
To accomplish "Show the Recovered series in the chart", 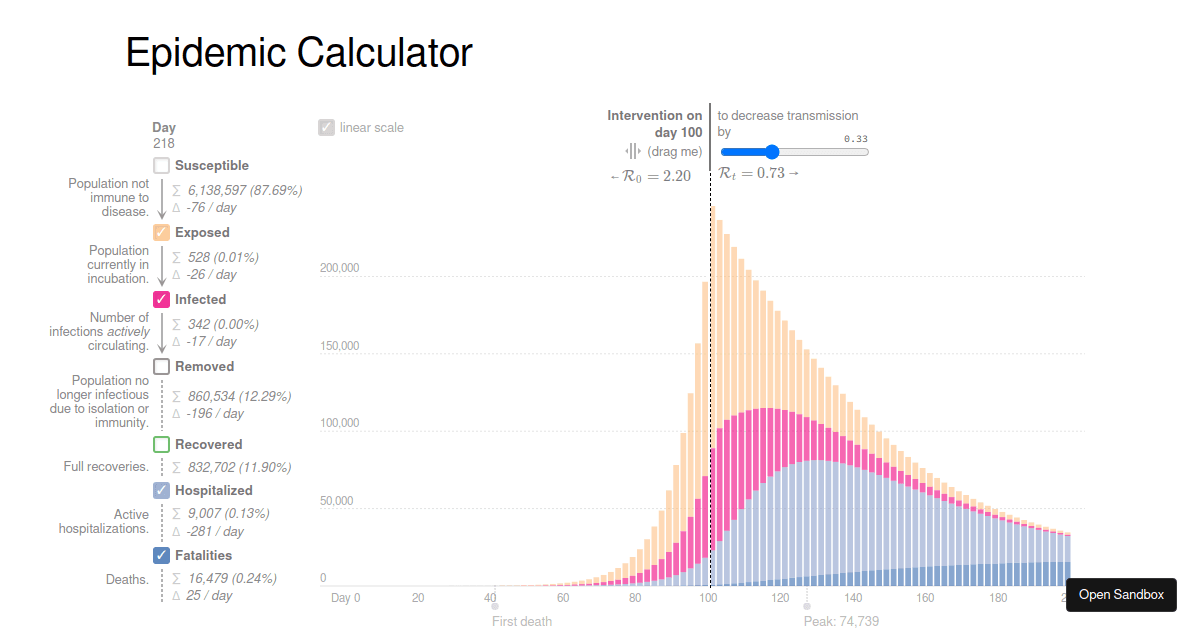I will [x=161, y=445].
